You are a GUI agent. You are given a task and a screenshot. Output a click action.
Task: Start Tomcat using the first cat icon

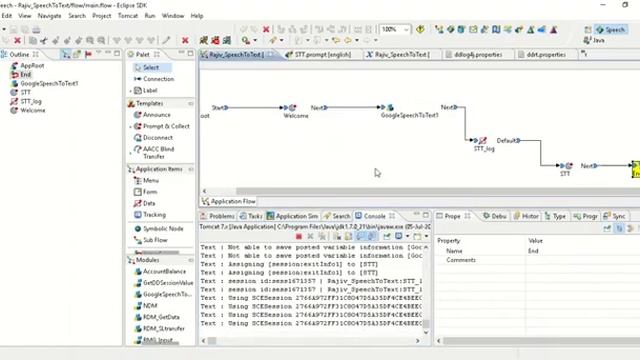tap(203, 40)
